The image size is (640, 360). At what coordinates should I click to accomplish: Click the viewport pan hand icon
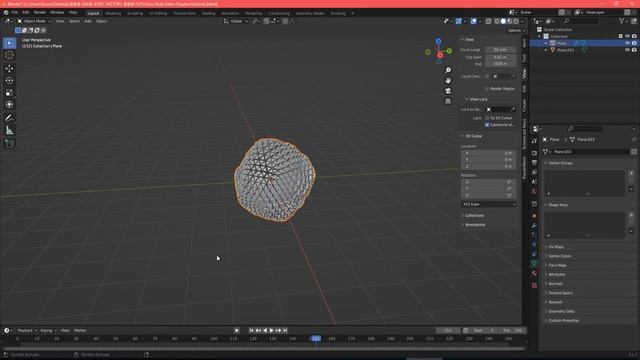click(x=448, y=80)
